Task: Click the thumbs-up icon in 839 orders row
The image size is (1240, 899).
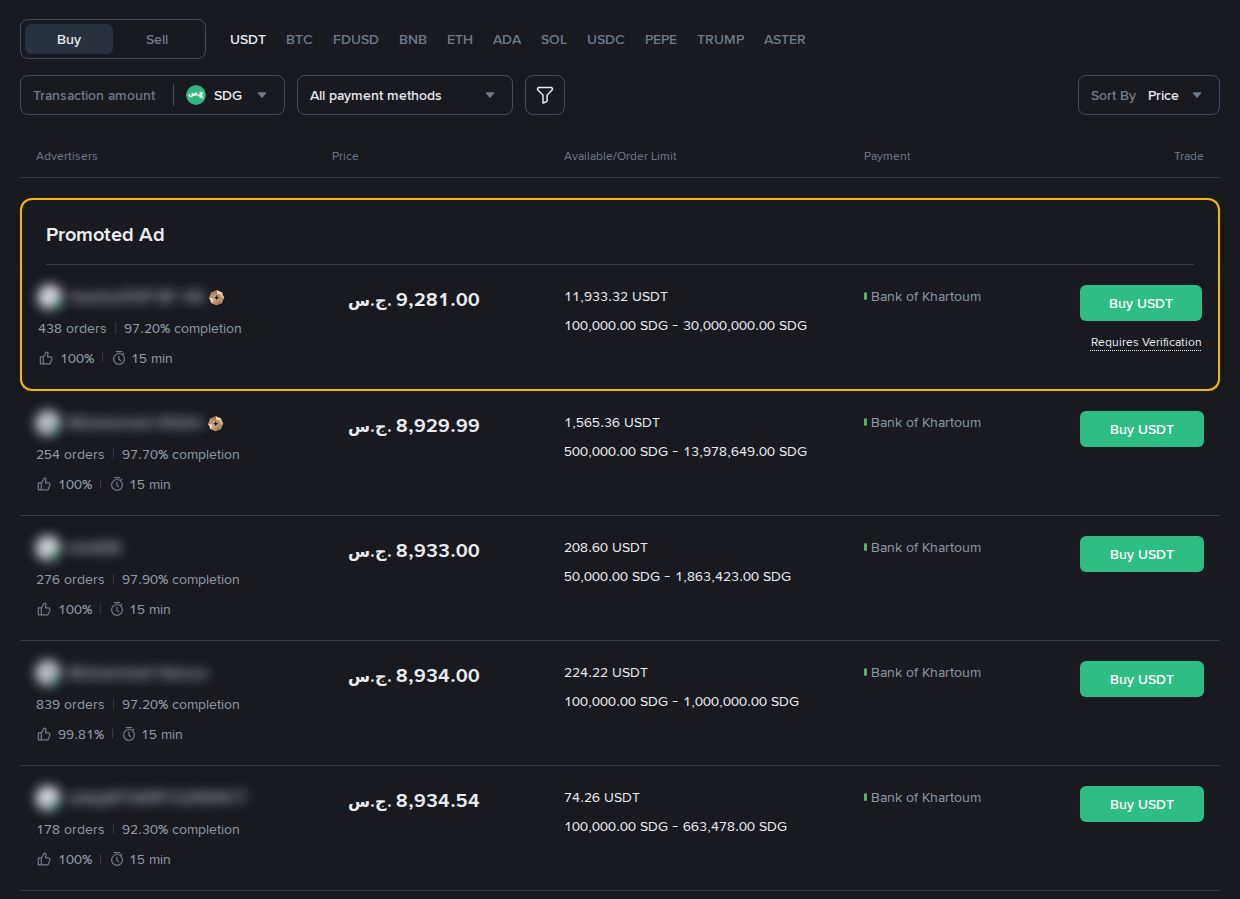Action: point(43,734)
